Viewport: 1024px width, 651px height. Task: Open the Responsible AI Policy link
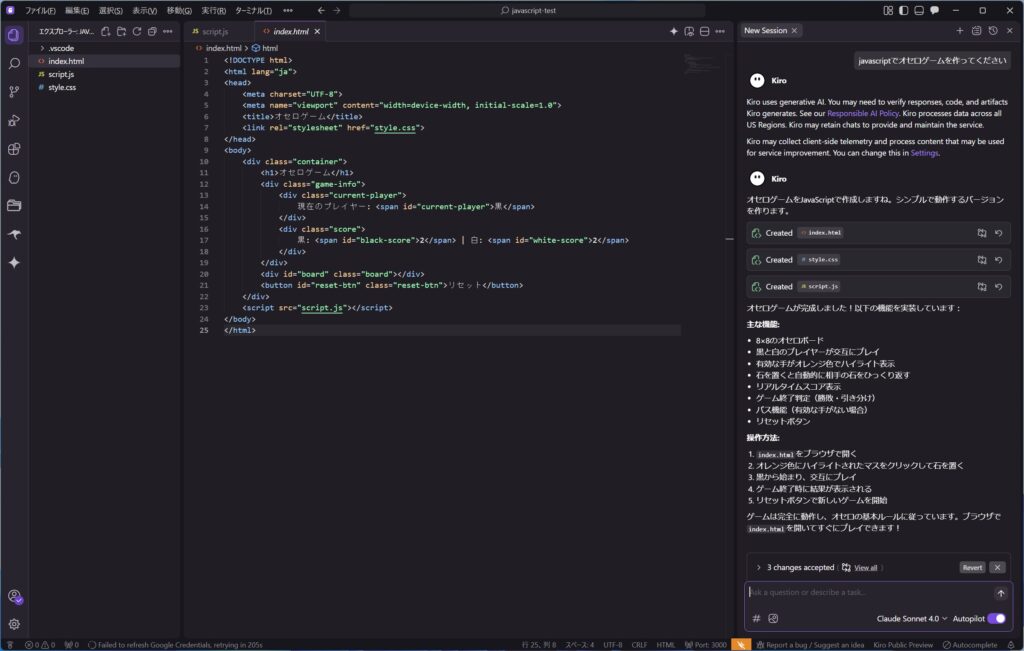click(863, 114)
